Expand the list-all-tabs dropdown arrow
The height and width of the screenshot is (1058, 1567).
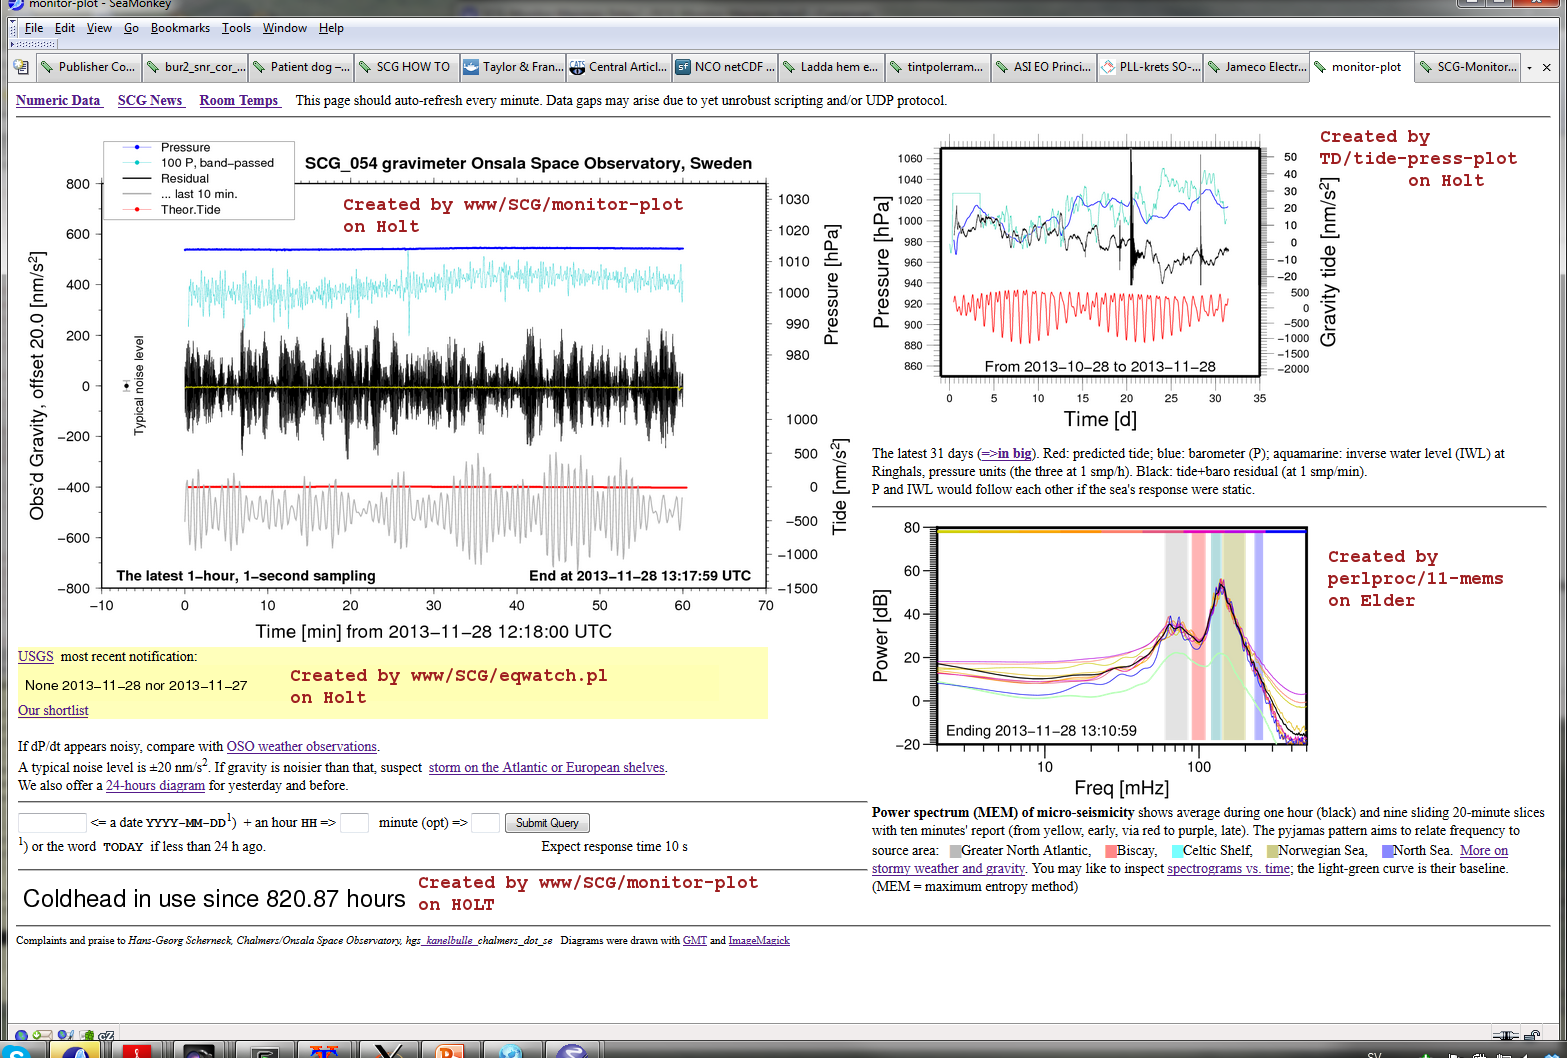1529,67
